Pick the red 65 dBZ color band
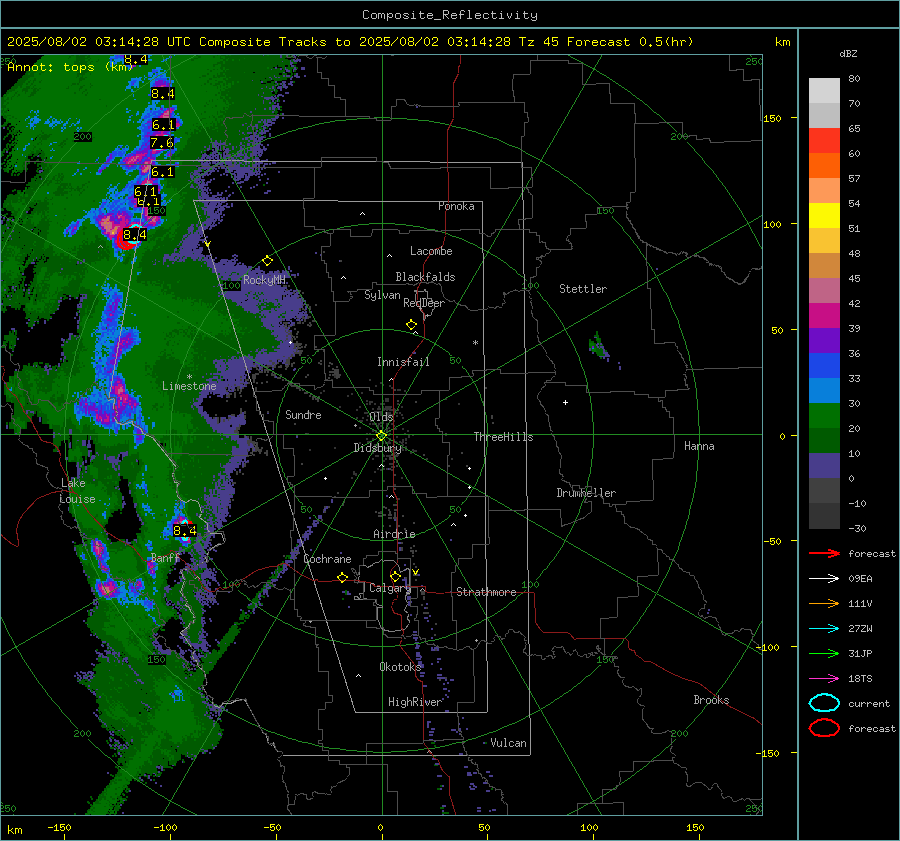Screen dimensions: 900x841 pyautogui.click(x=824, y=140)
